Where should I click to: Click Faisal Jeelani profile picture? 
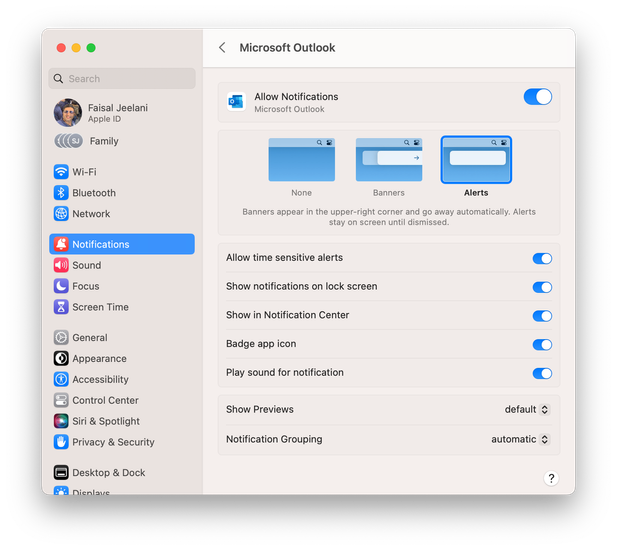[x=68, y=113]
